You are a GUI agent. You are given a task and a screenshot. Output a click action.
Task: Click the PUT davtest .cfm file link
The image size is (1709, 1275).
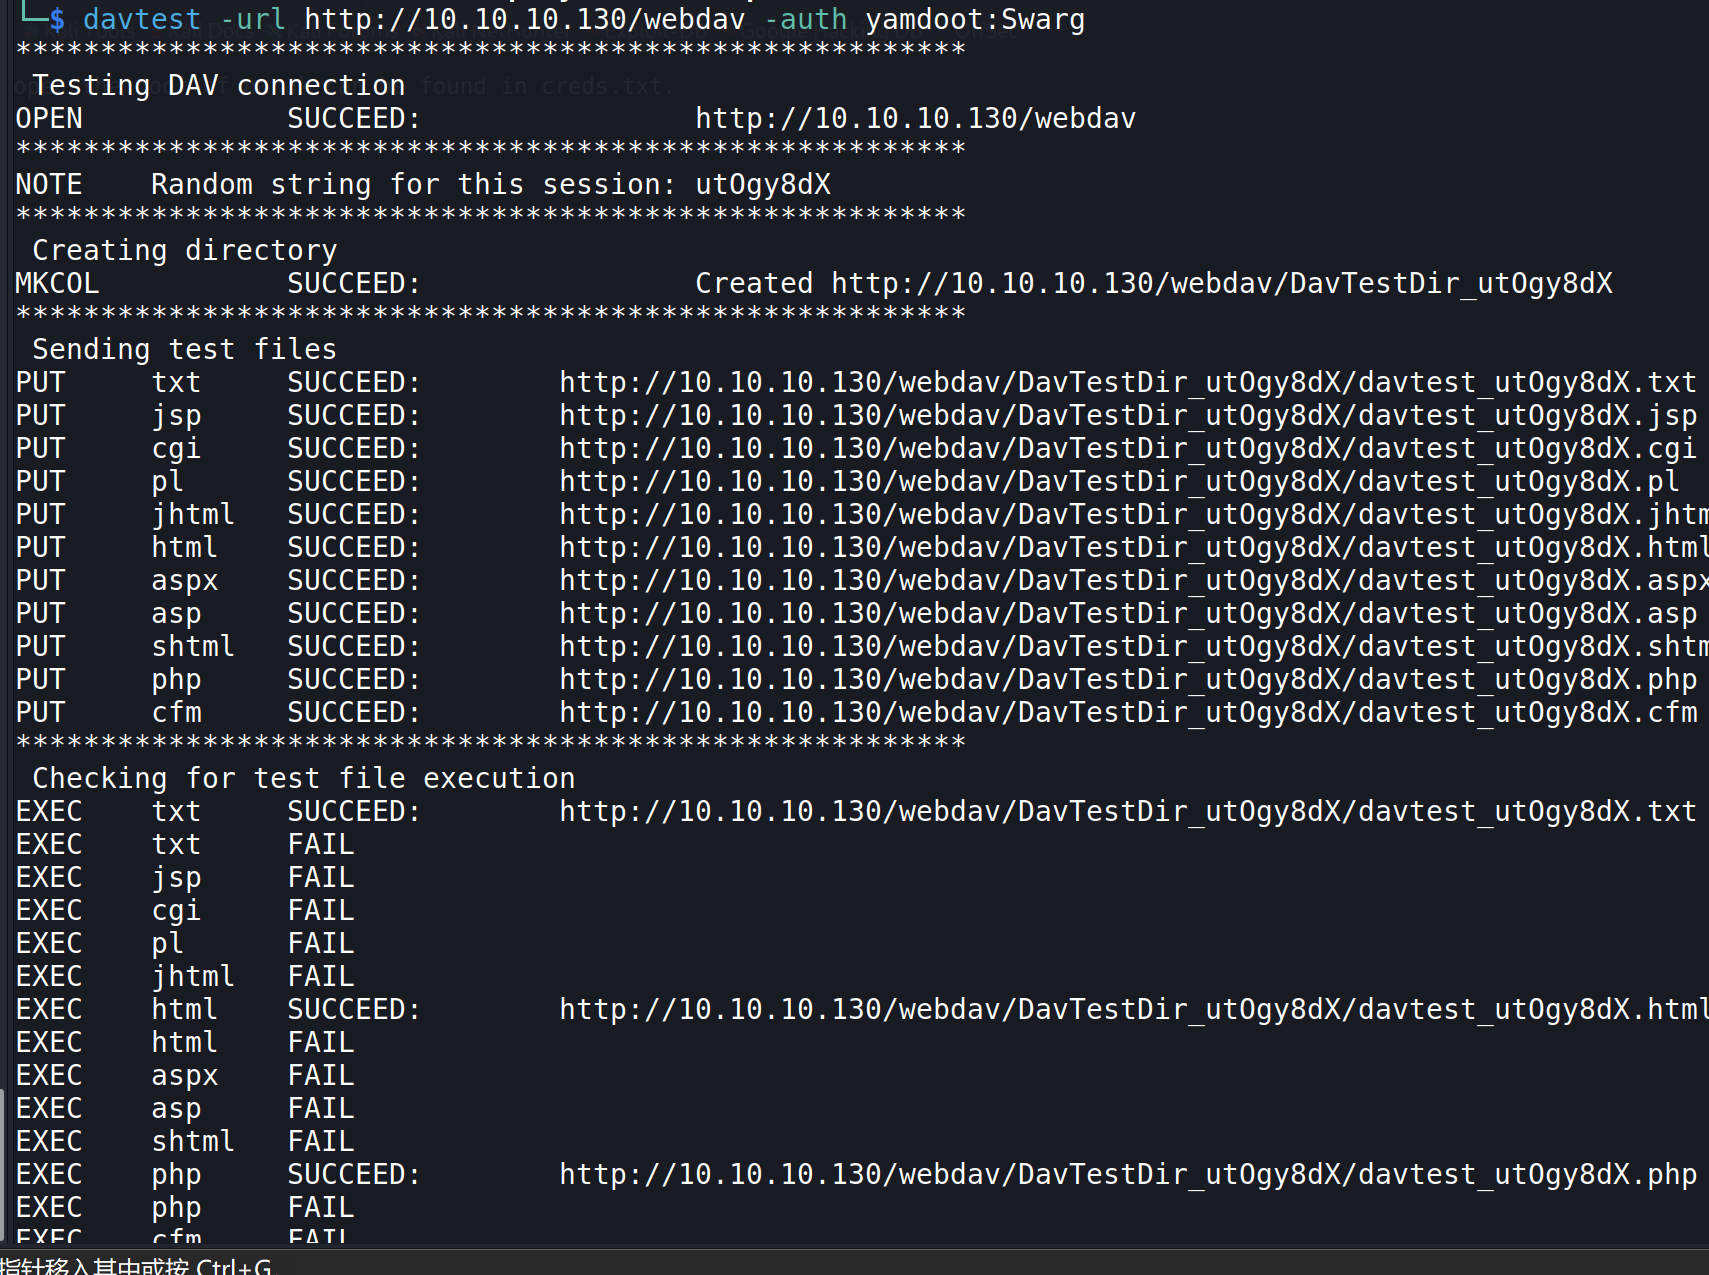click(x=1127, y=712)
